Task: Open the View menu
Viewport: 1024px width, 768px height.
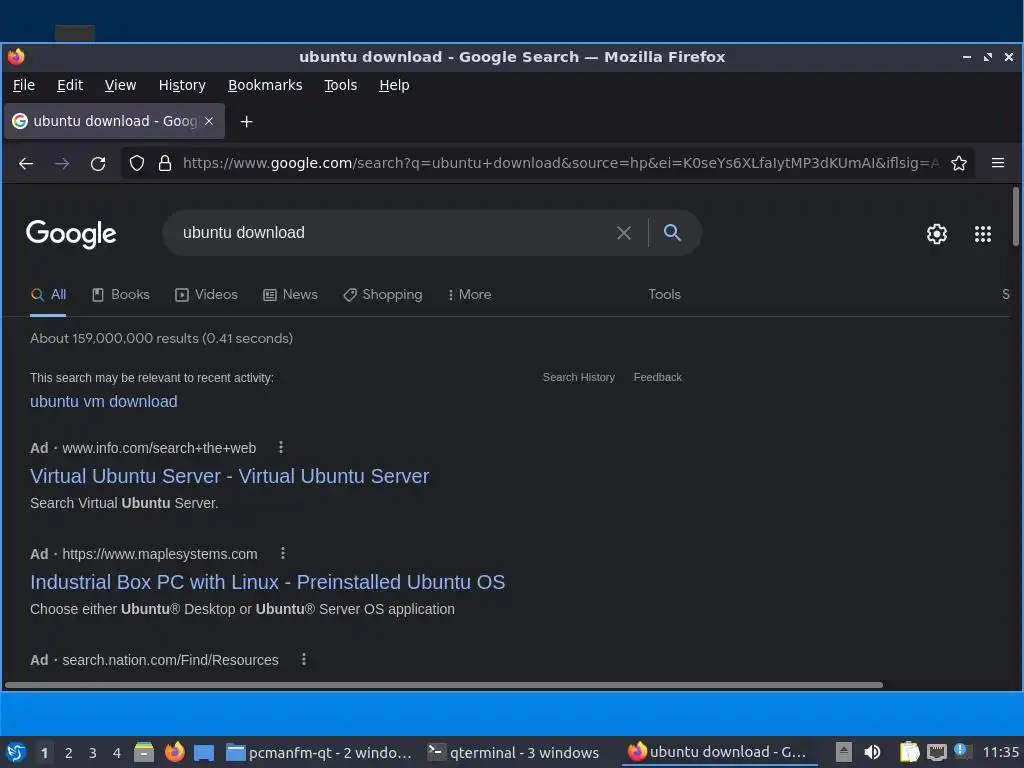Action: coord(120,85)
